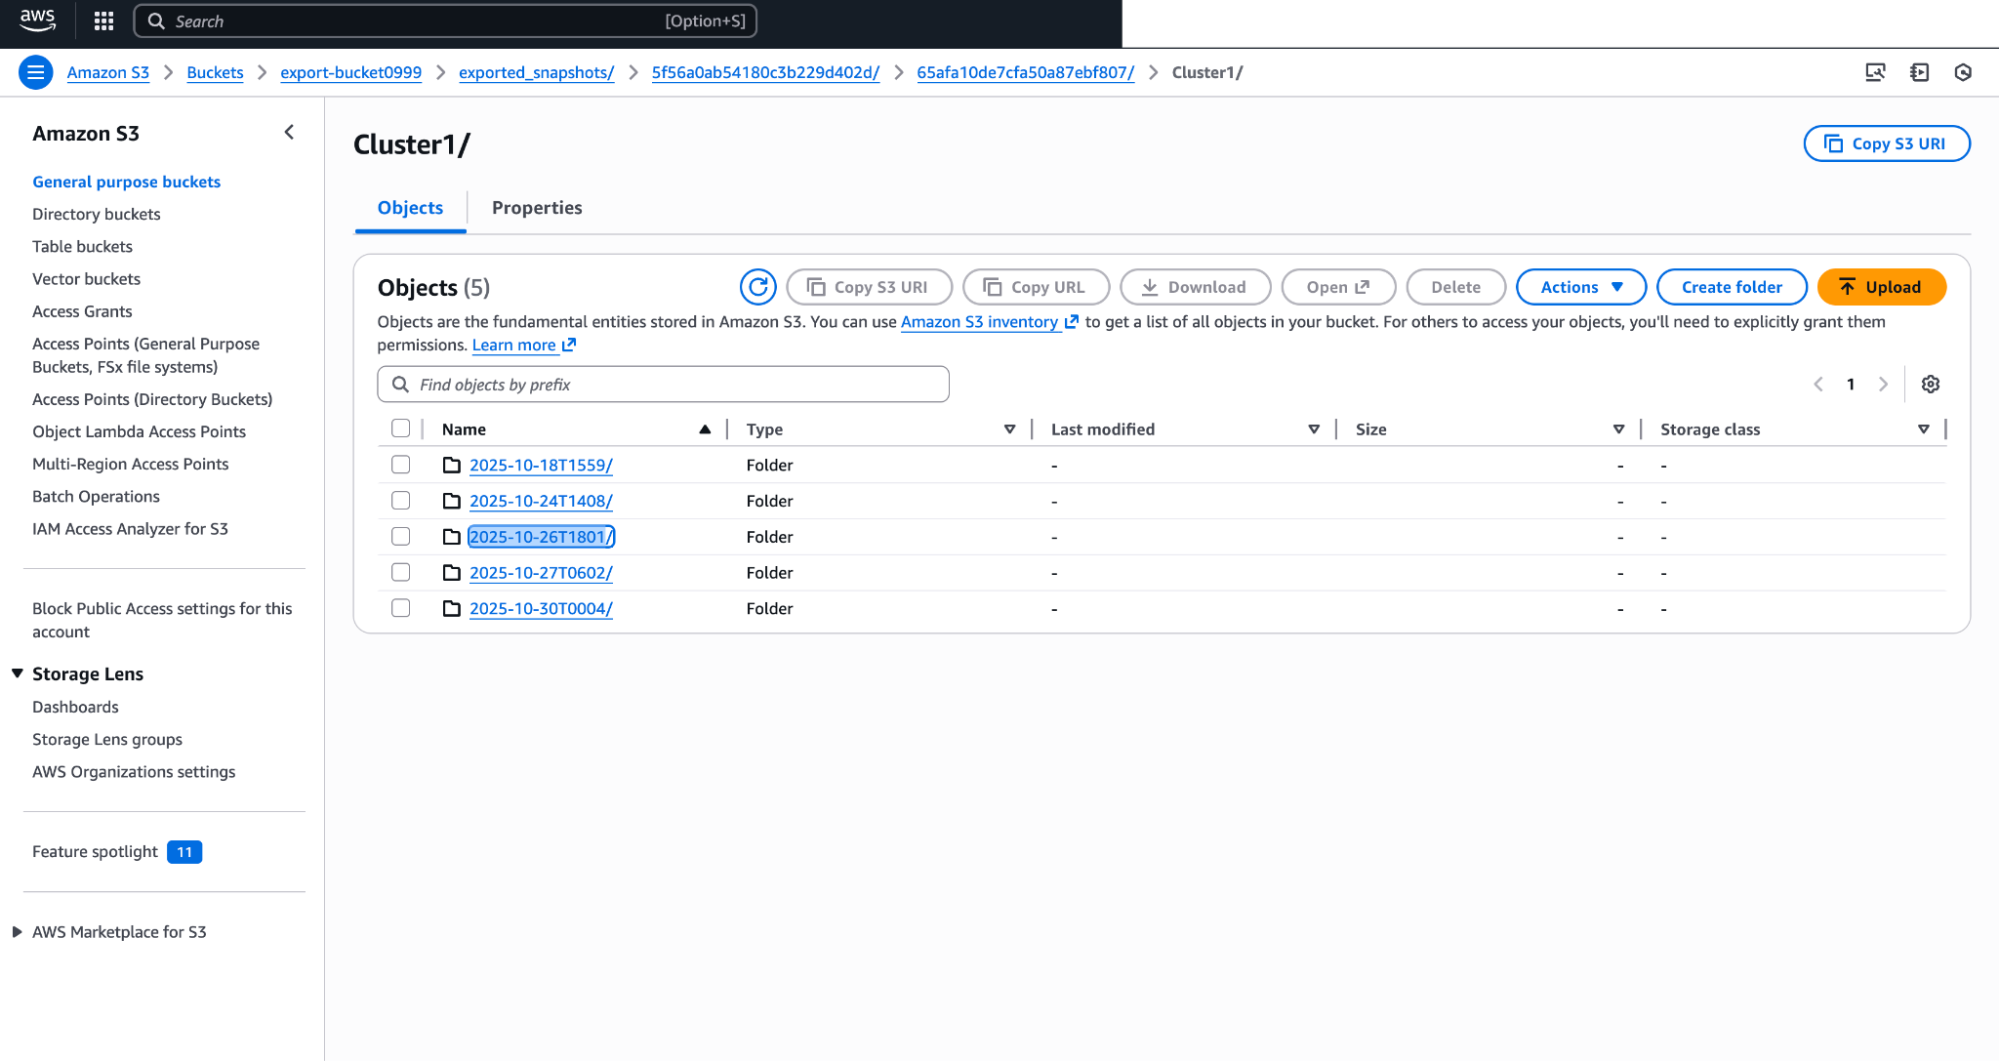Open Block Public Access settings for account
1999x1061 pixels.
(162, 620)
